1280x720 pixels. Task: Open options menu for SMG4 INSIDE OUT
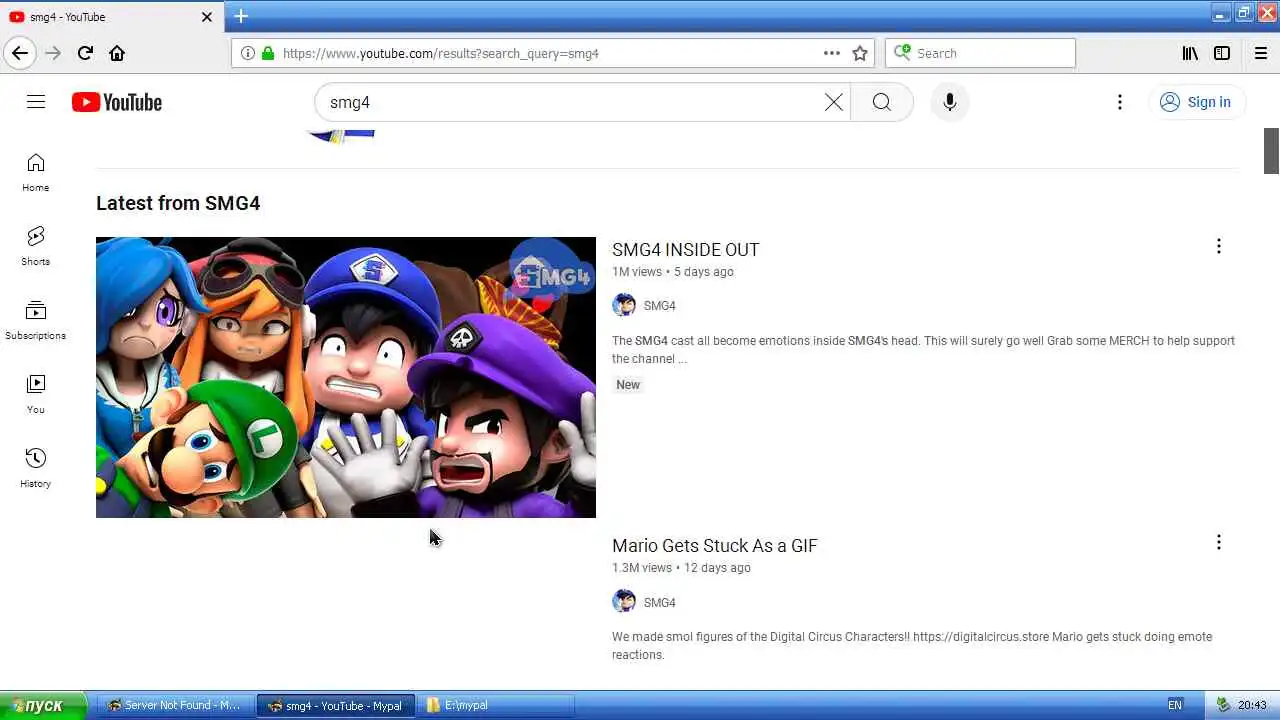(x=1218, y=246)
